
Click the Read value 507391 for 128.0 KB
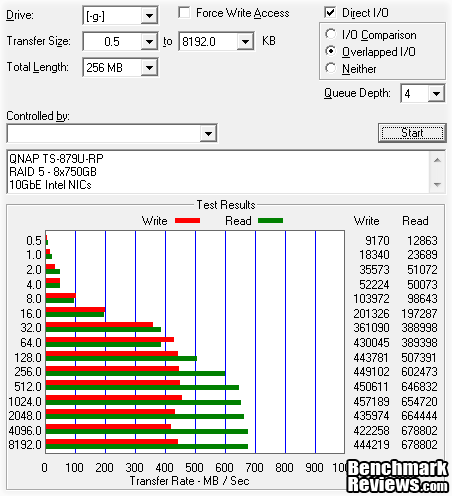[x=419, y=358]
